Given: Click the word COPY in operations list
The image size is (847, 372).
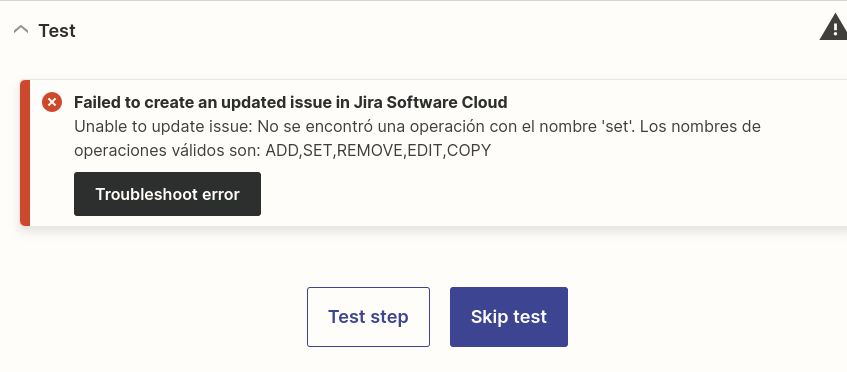Looking at the screenshot, I should click(x=469, y=151).
